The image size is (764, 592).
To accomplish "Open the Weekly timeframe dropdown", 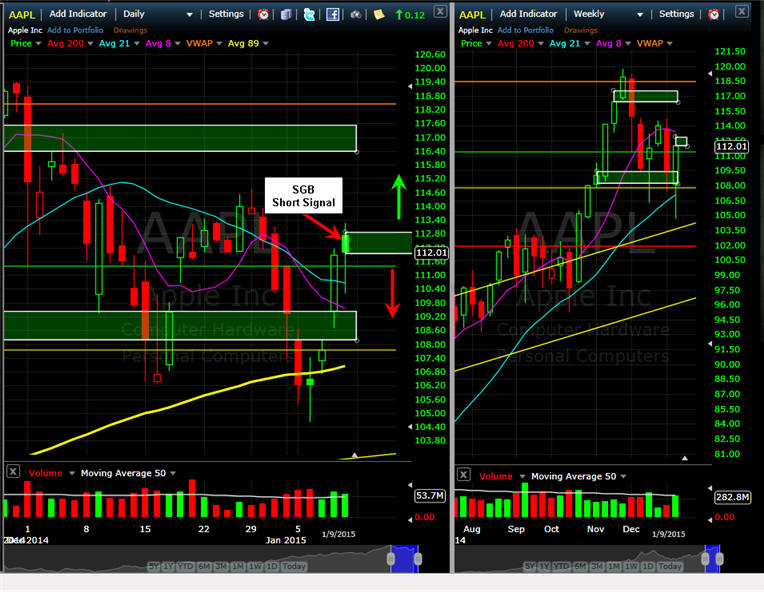I will 640,15.
